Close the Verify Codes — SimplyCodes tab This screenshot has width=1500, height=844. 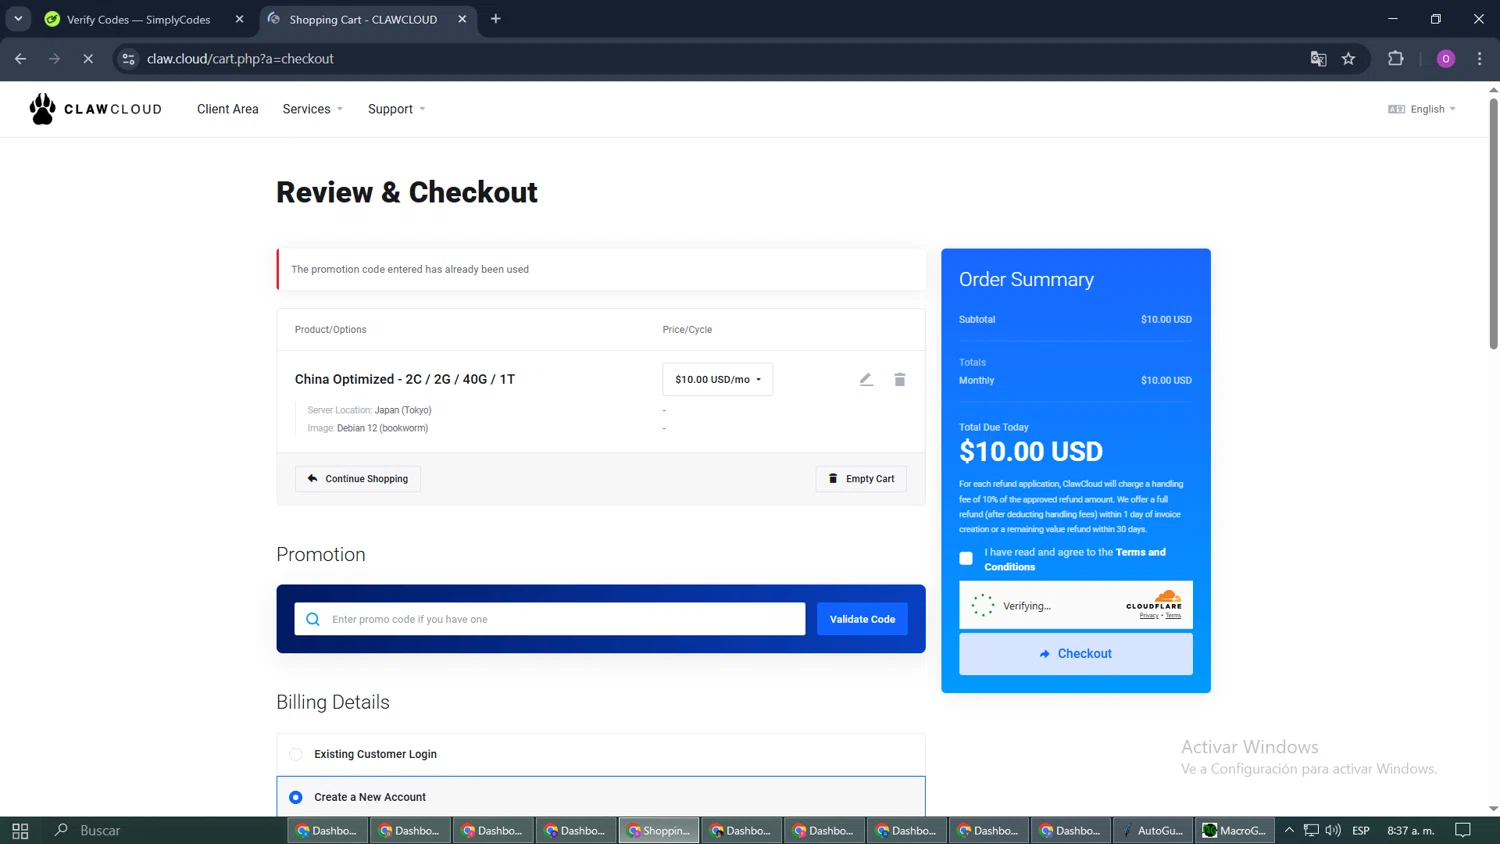point(239,19)
